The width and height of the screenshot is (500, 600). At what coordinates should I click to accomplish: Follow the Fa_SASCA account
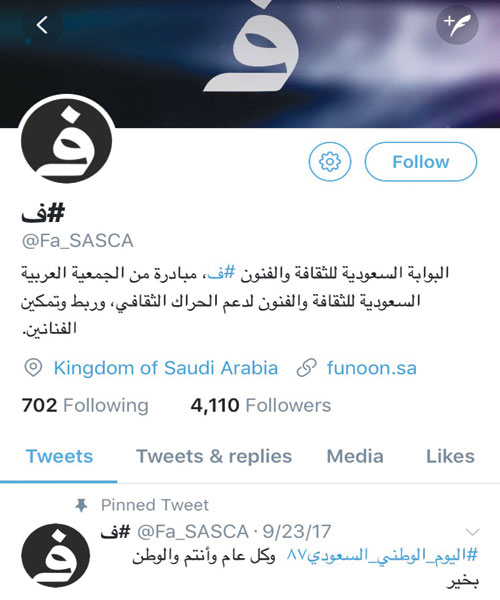[421, 161]
